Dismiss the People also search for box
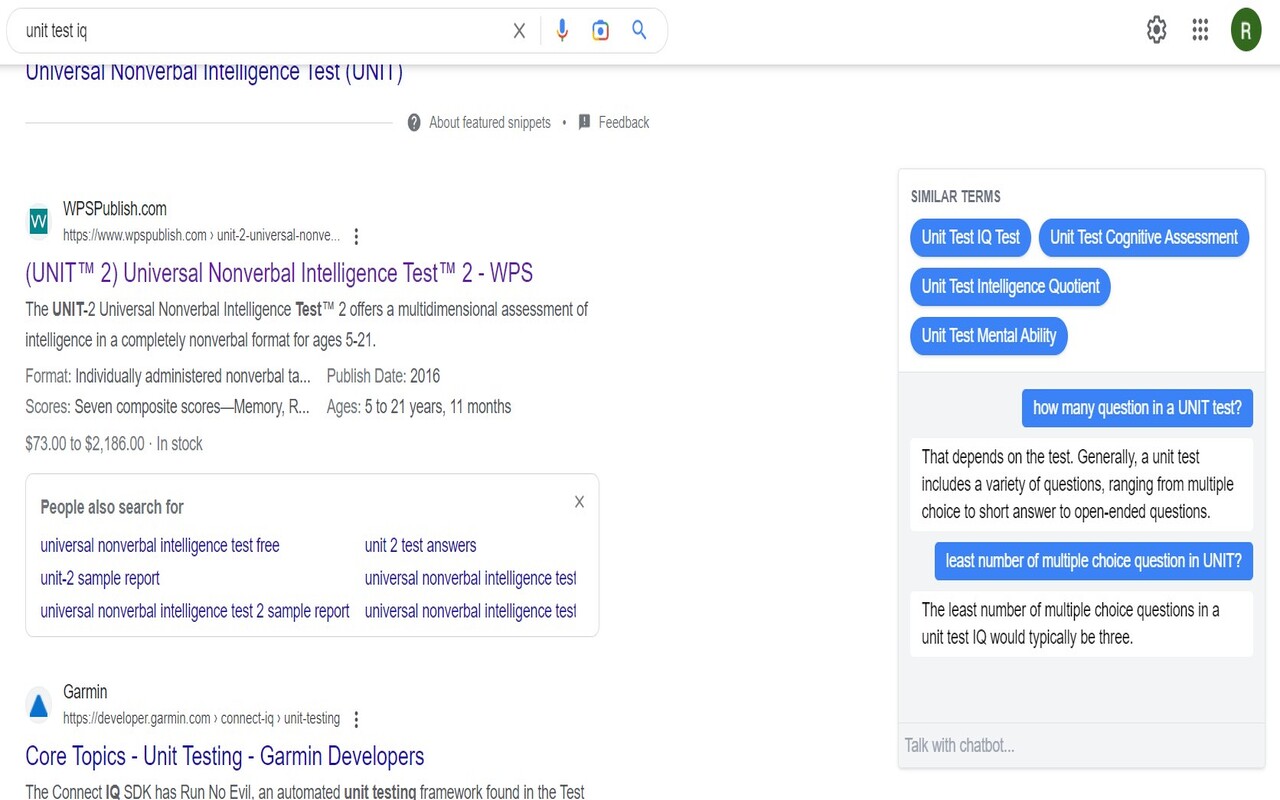Viewport: 1280px width, 800px height. point(579,501)
